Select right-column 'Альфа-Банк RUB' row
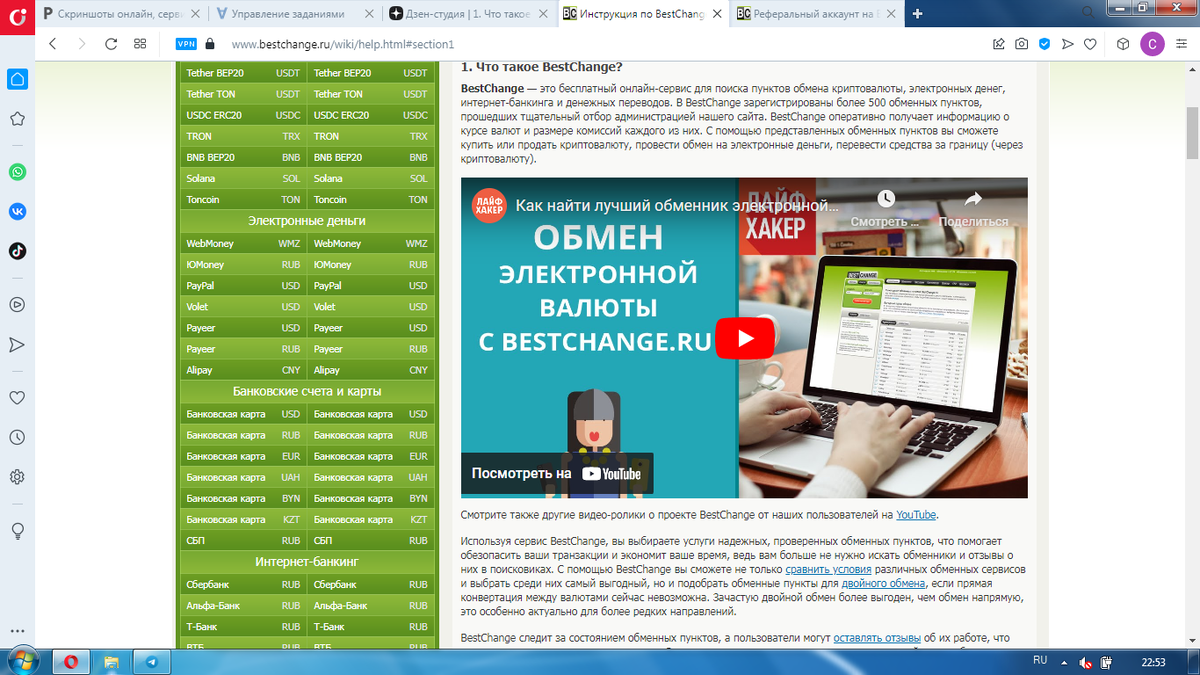 (371, 605)
